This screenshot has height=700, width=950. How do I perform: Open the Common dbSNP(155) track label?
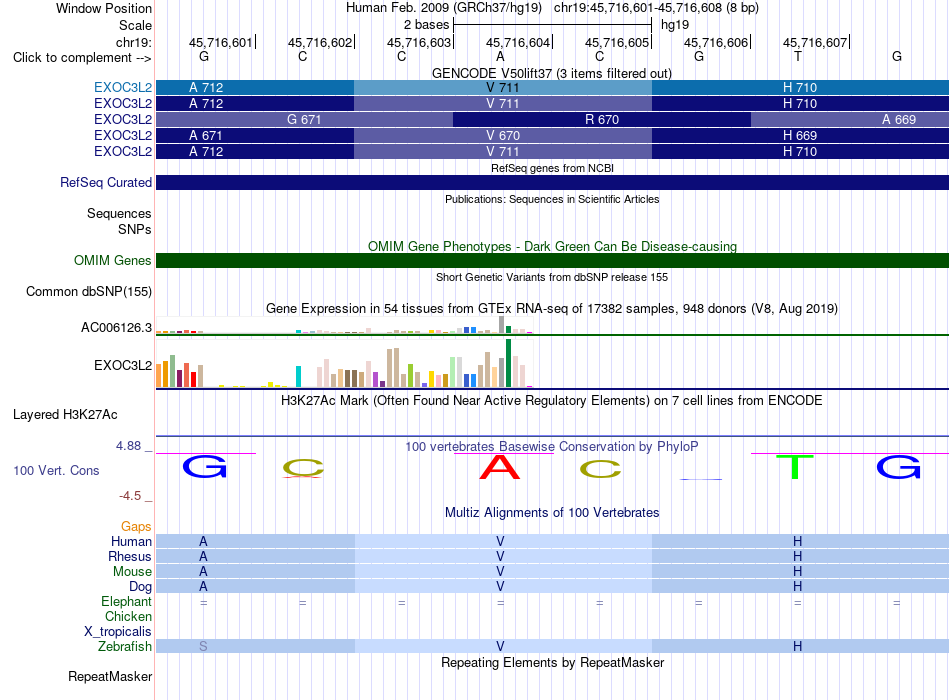pos(88,292)
